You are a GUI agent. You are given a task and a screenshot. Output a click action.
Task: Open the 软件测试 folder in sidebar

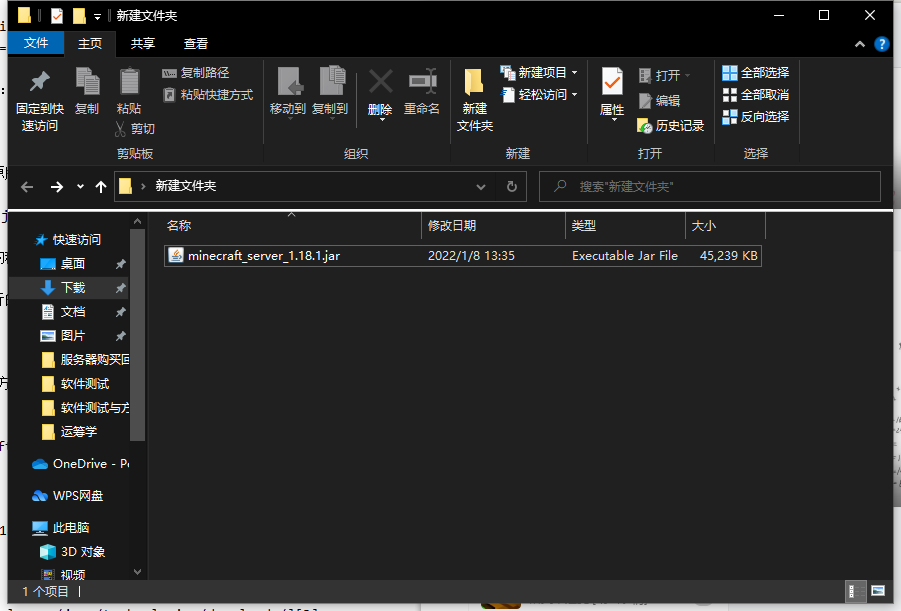point(76,384)
